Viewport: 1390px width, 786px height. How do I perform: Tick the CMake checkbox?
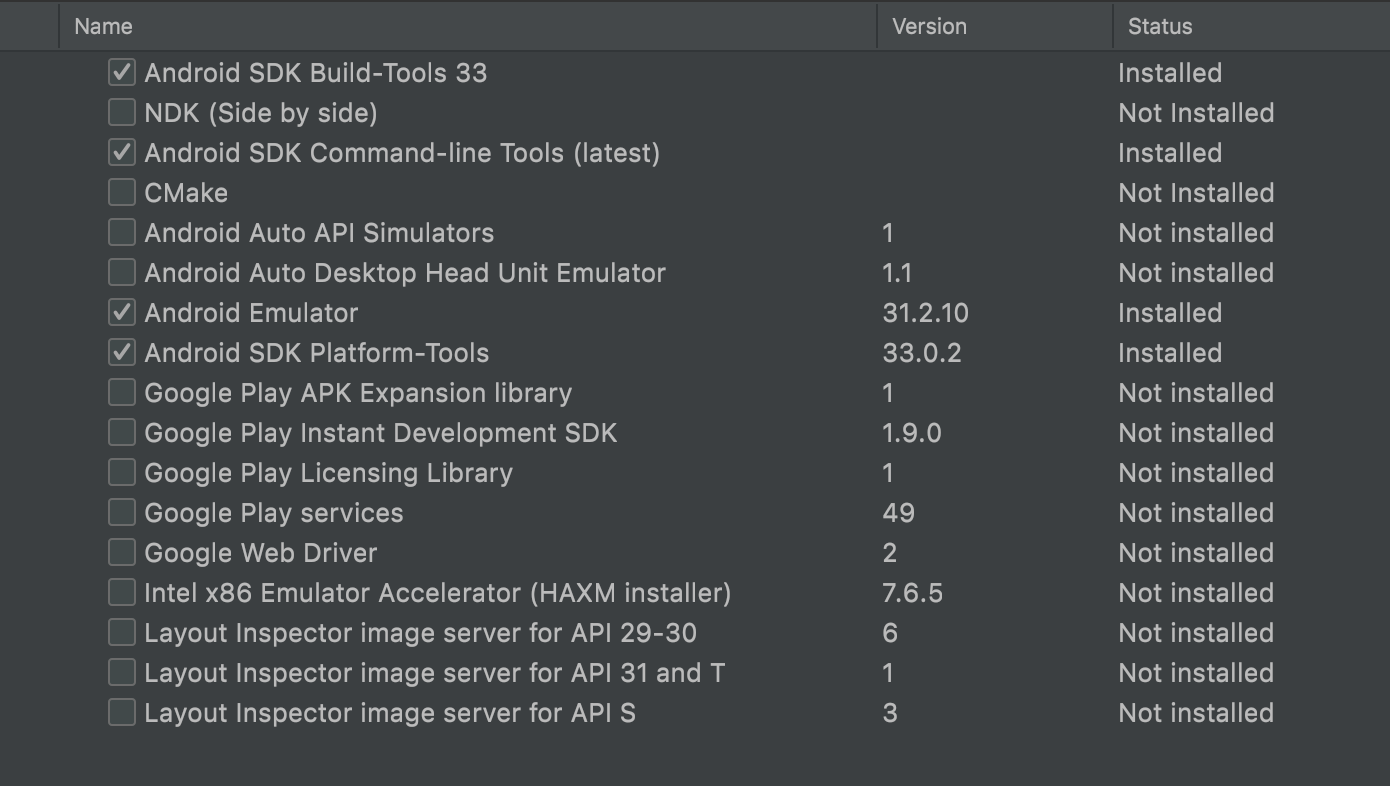122,192
